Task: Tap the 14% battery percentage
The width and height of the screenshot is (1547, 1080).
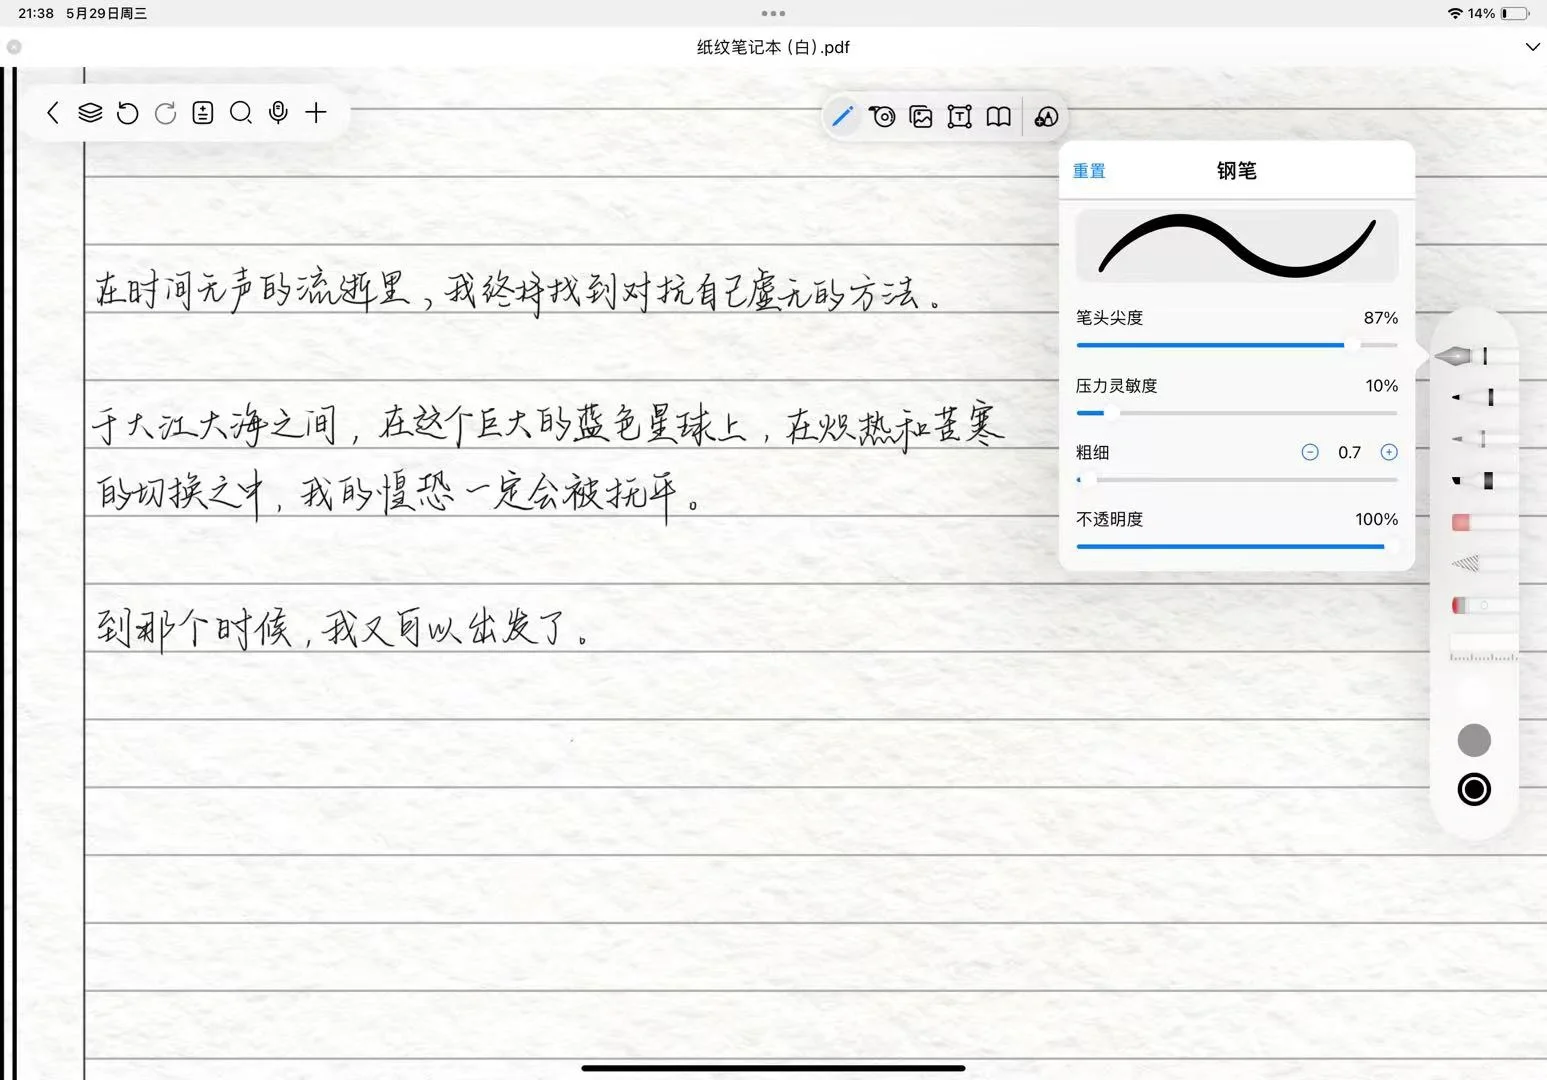Action: [1482, 13]
